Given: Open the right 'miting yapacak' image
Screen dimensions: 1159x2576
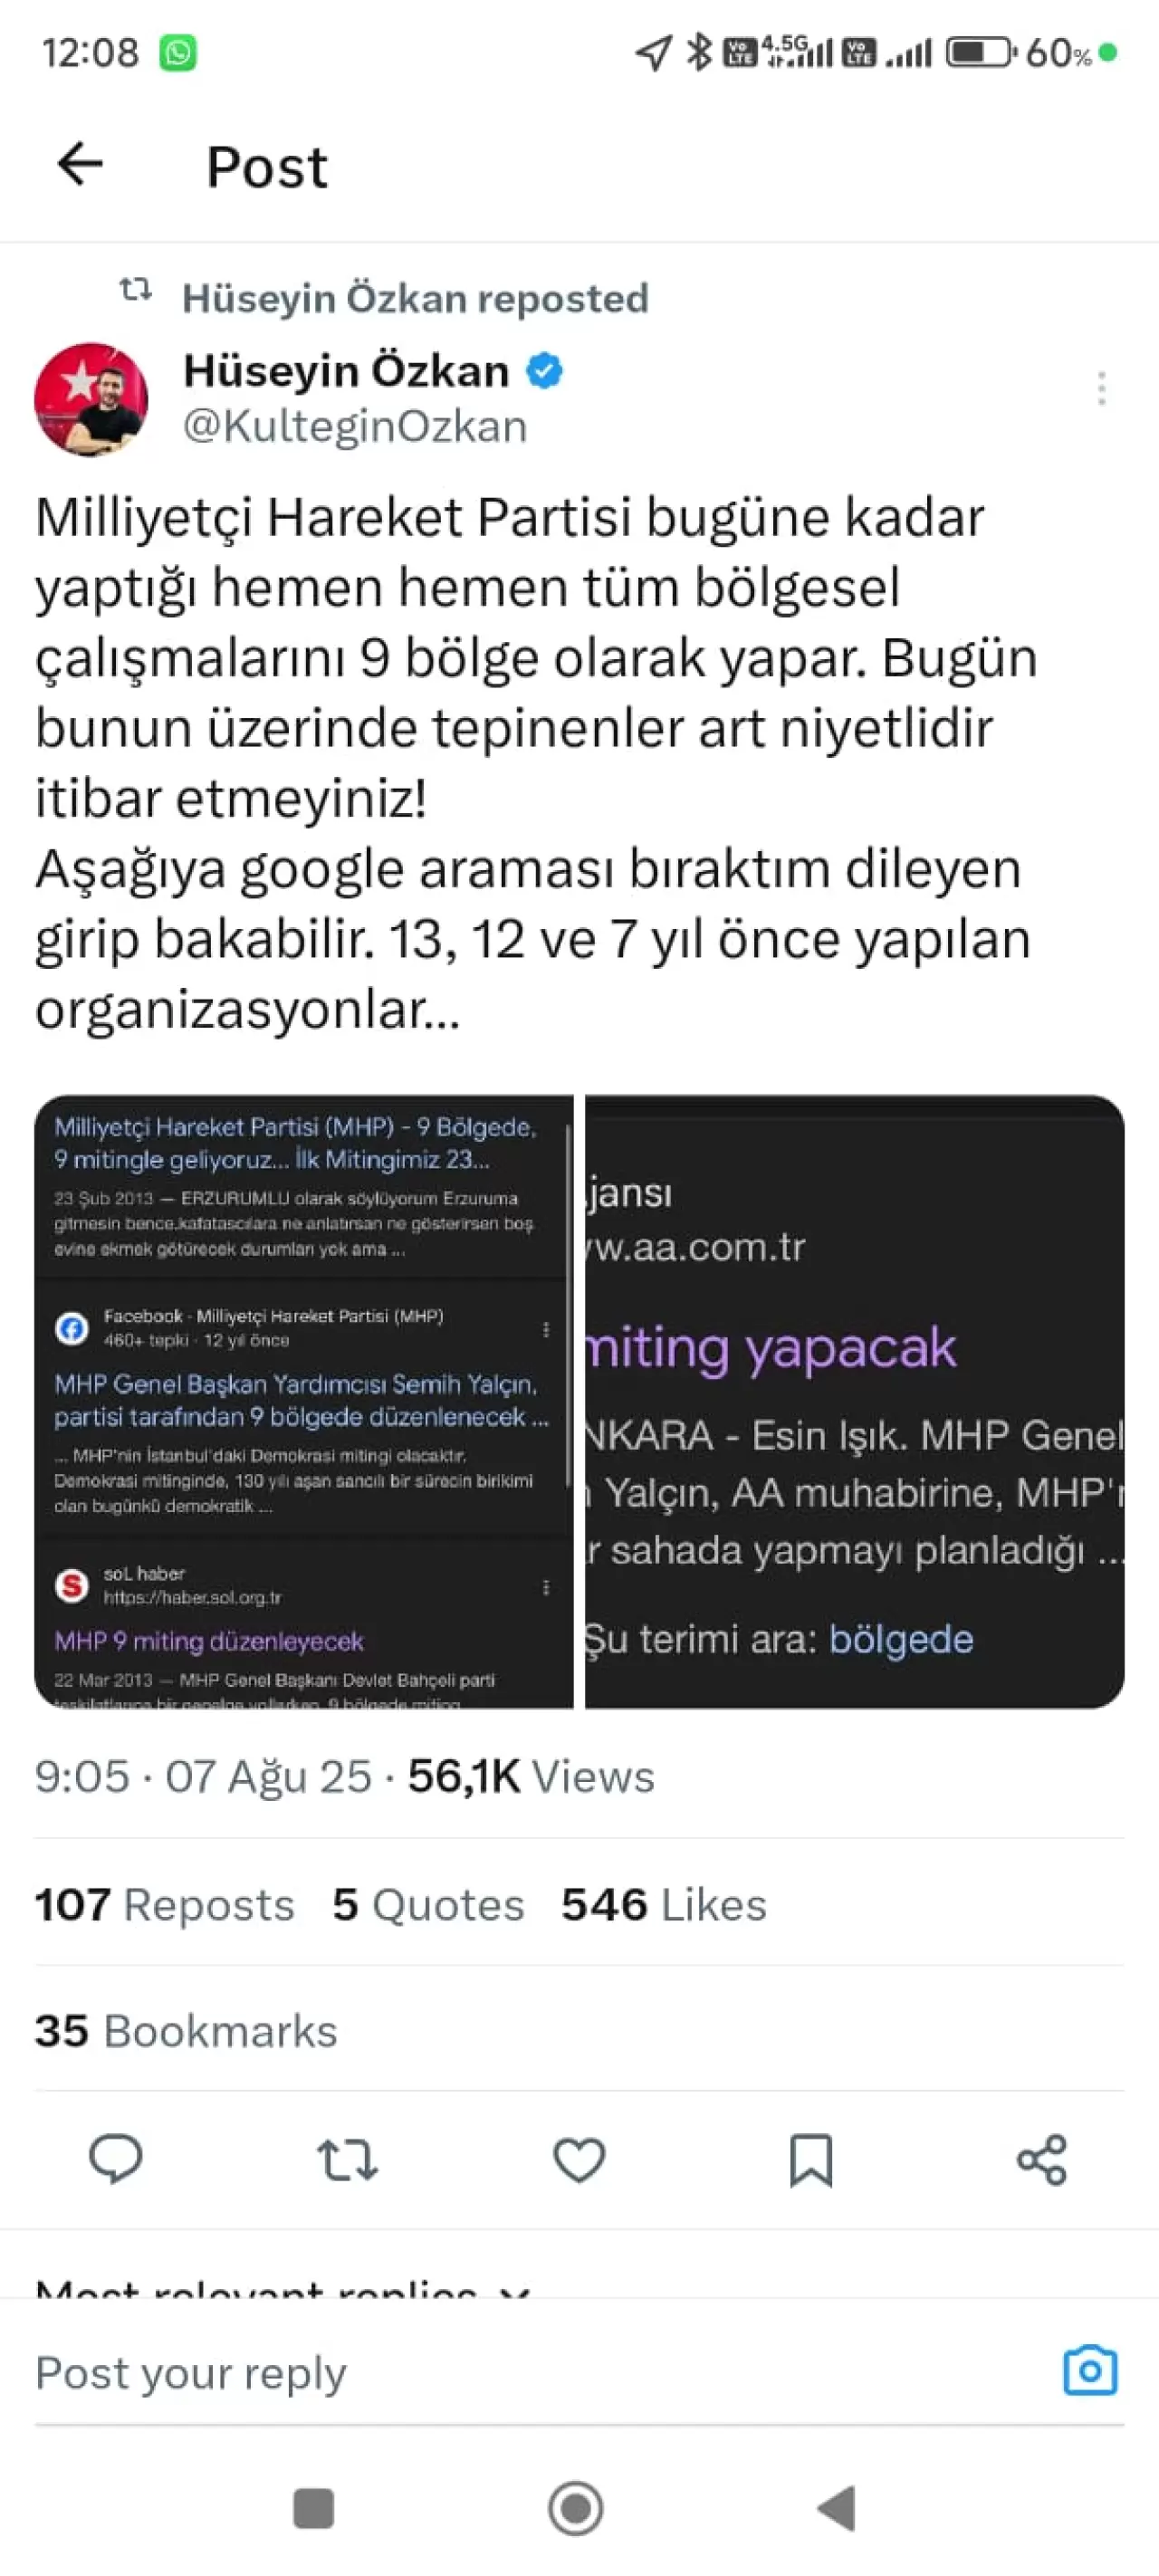Looking at the screenshot, I should click(x=854, y=1401).
